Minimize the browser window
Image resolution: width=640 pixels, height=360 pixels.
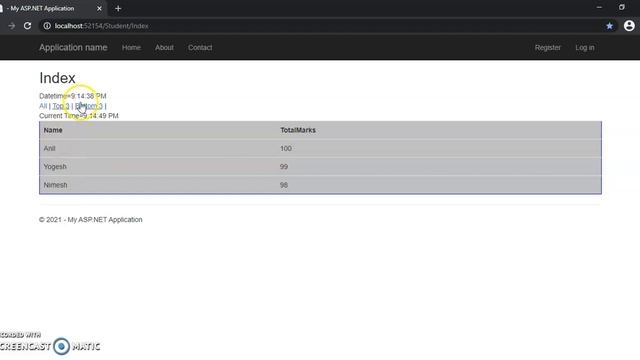tap(599, 7)
